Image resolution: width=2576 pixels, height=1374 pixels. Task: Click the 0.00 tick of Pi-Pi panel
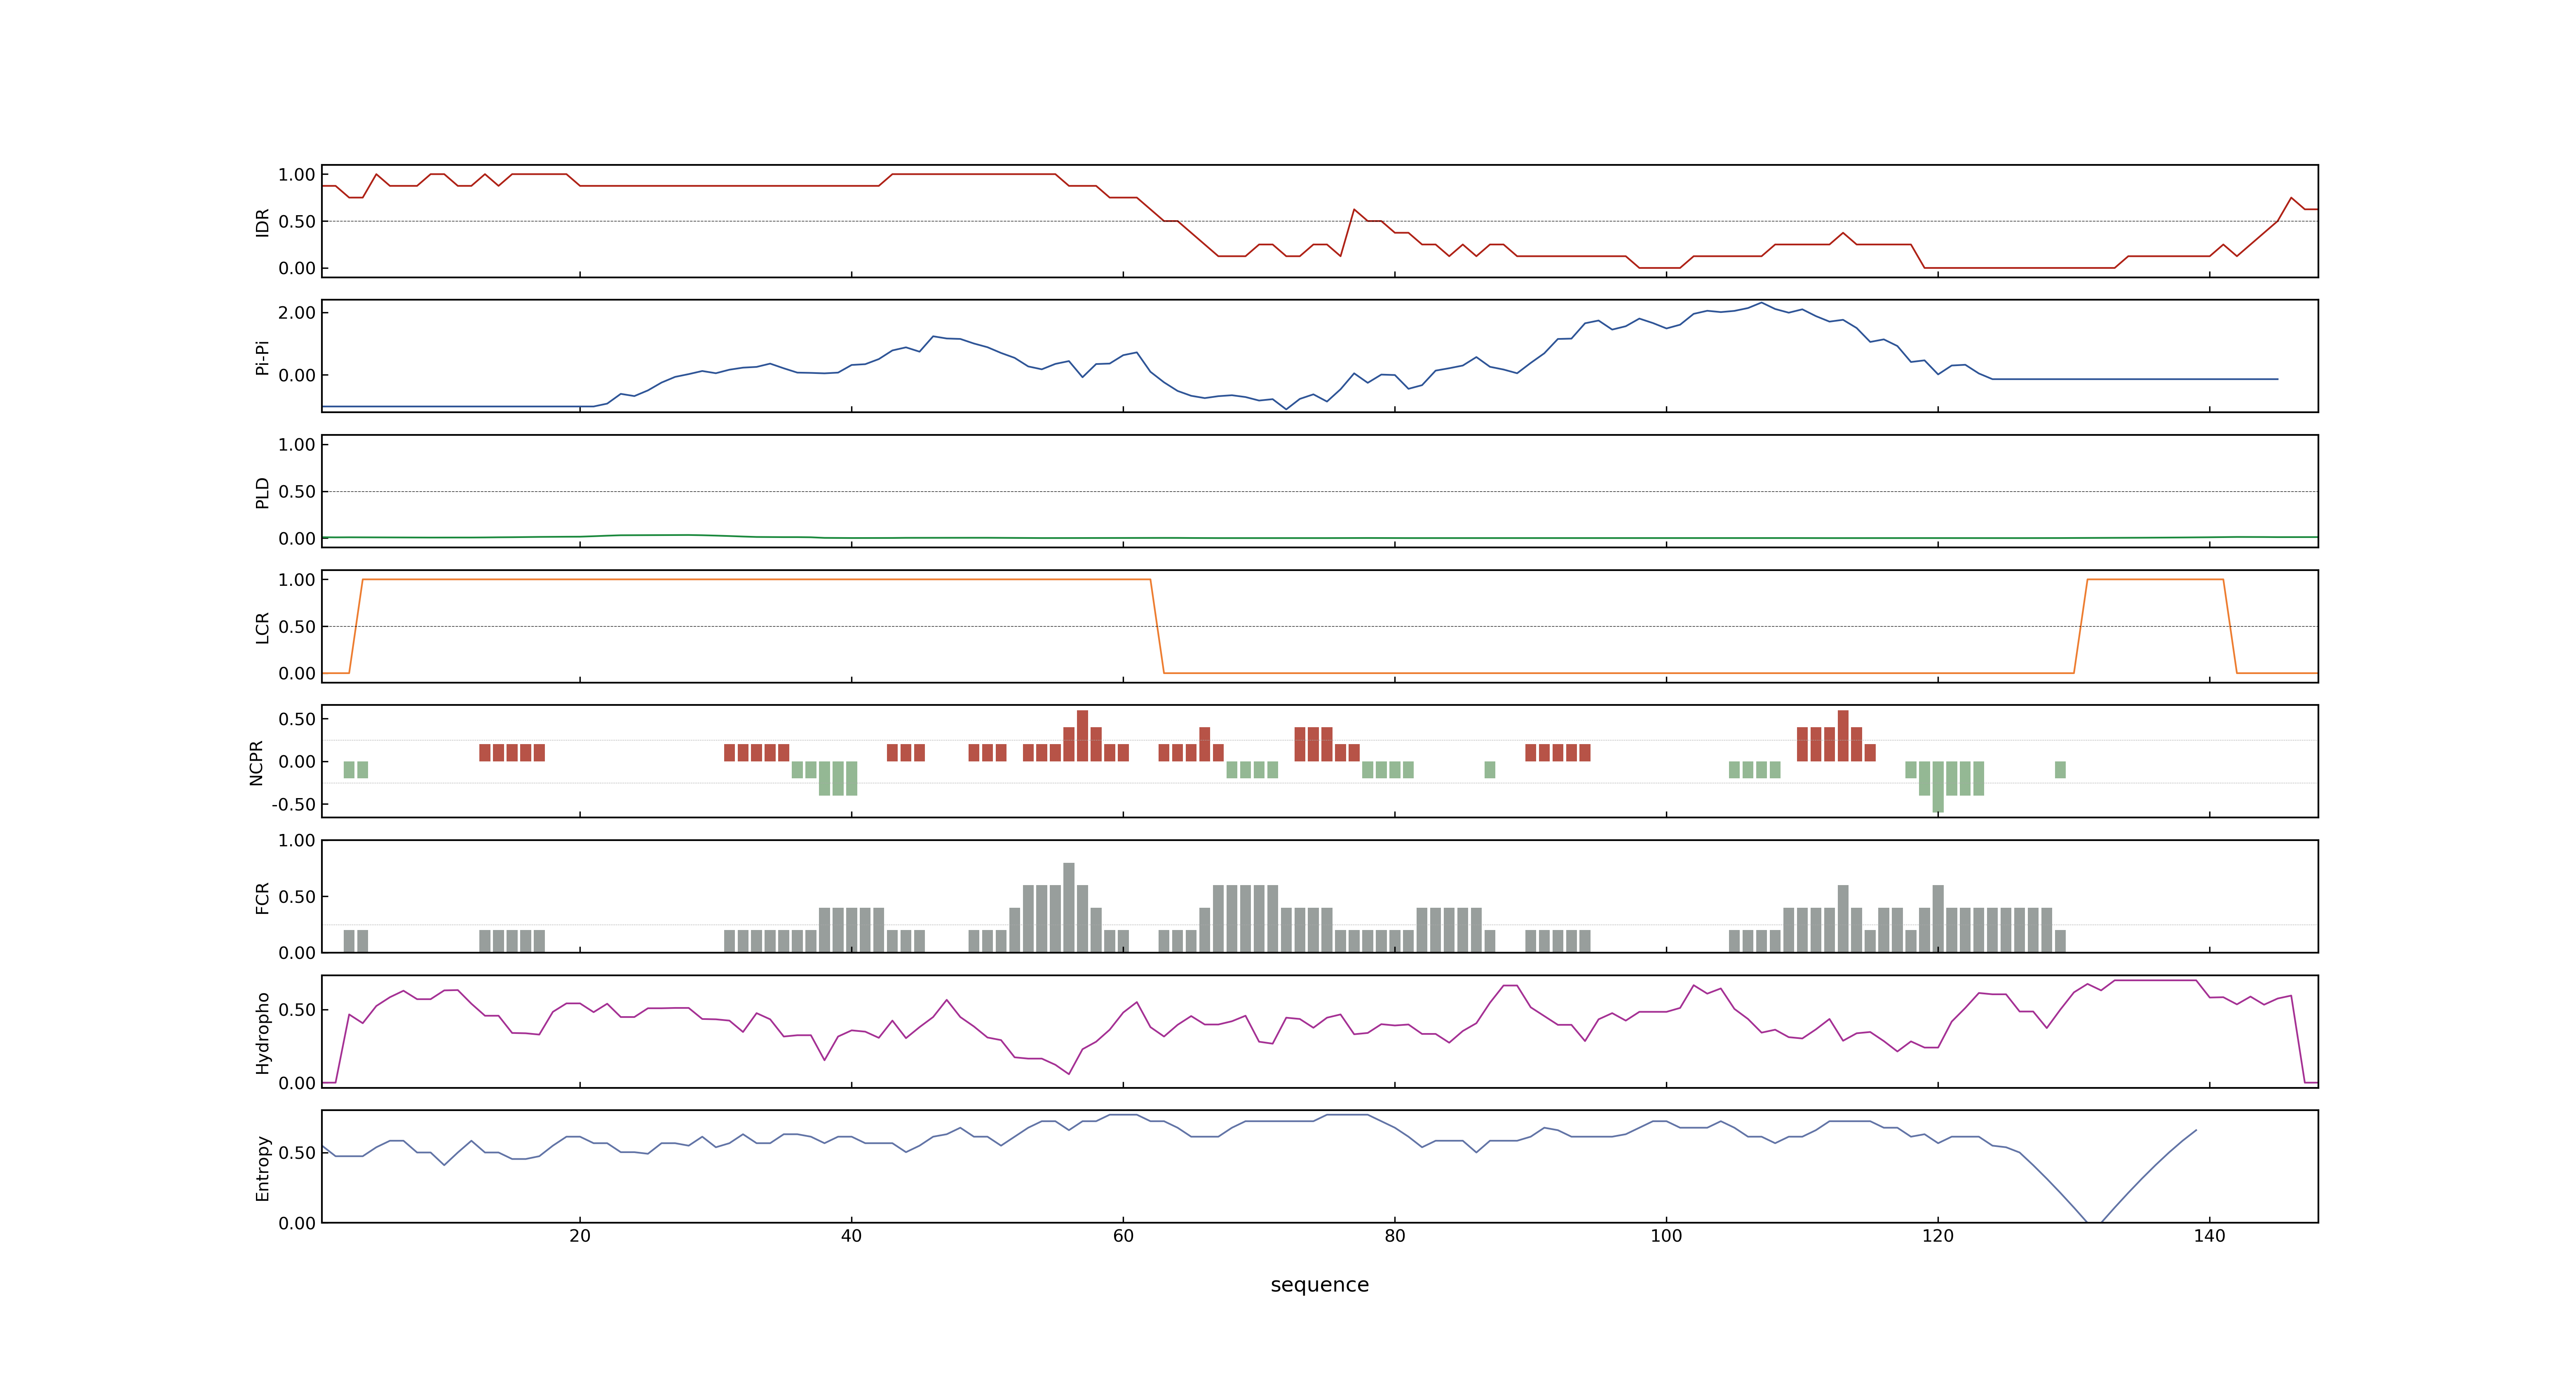click(x=297, y=376)
